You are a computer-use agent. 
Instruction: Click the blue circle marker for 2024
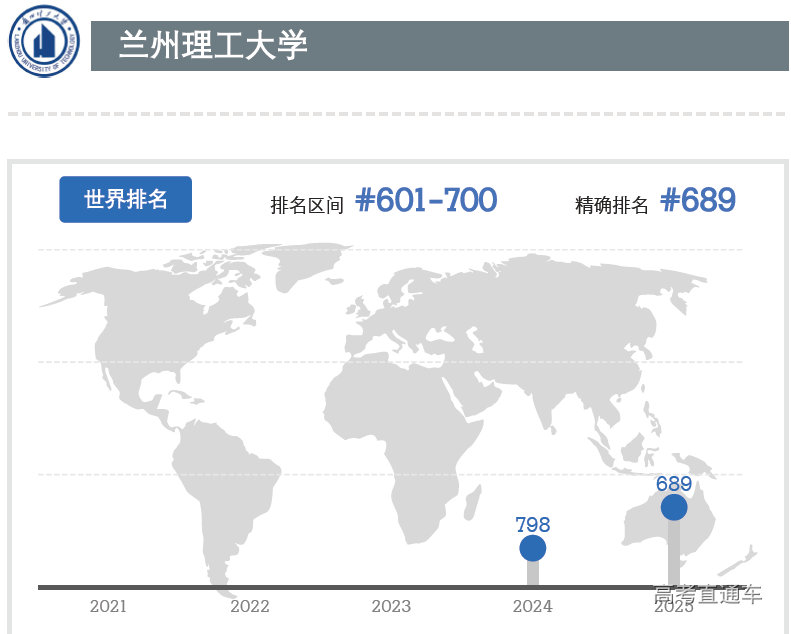pos(533,548)
